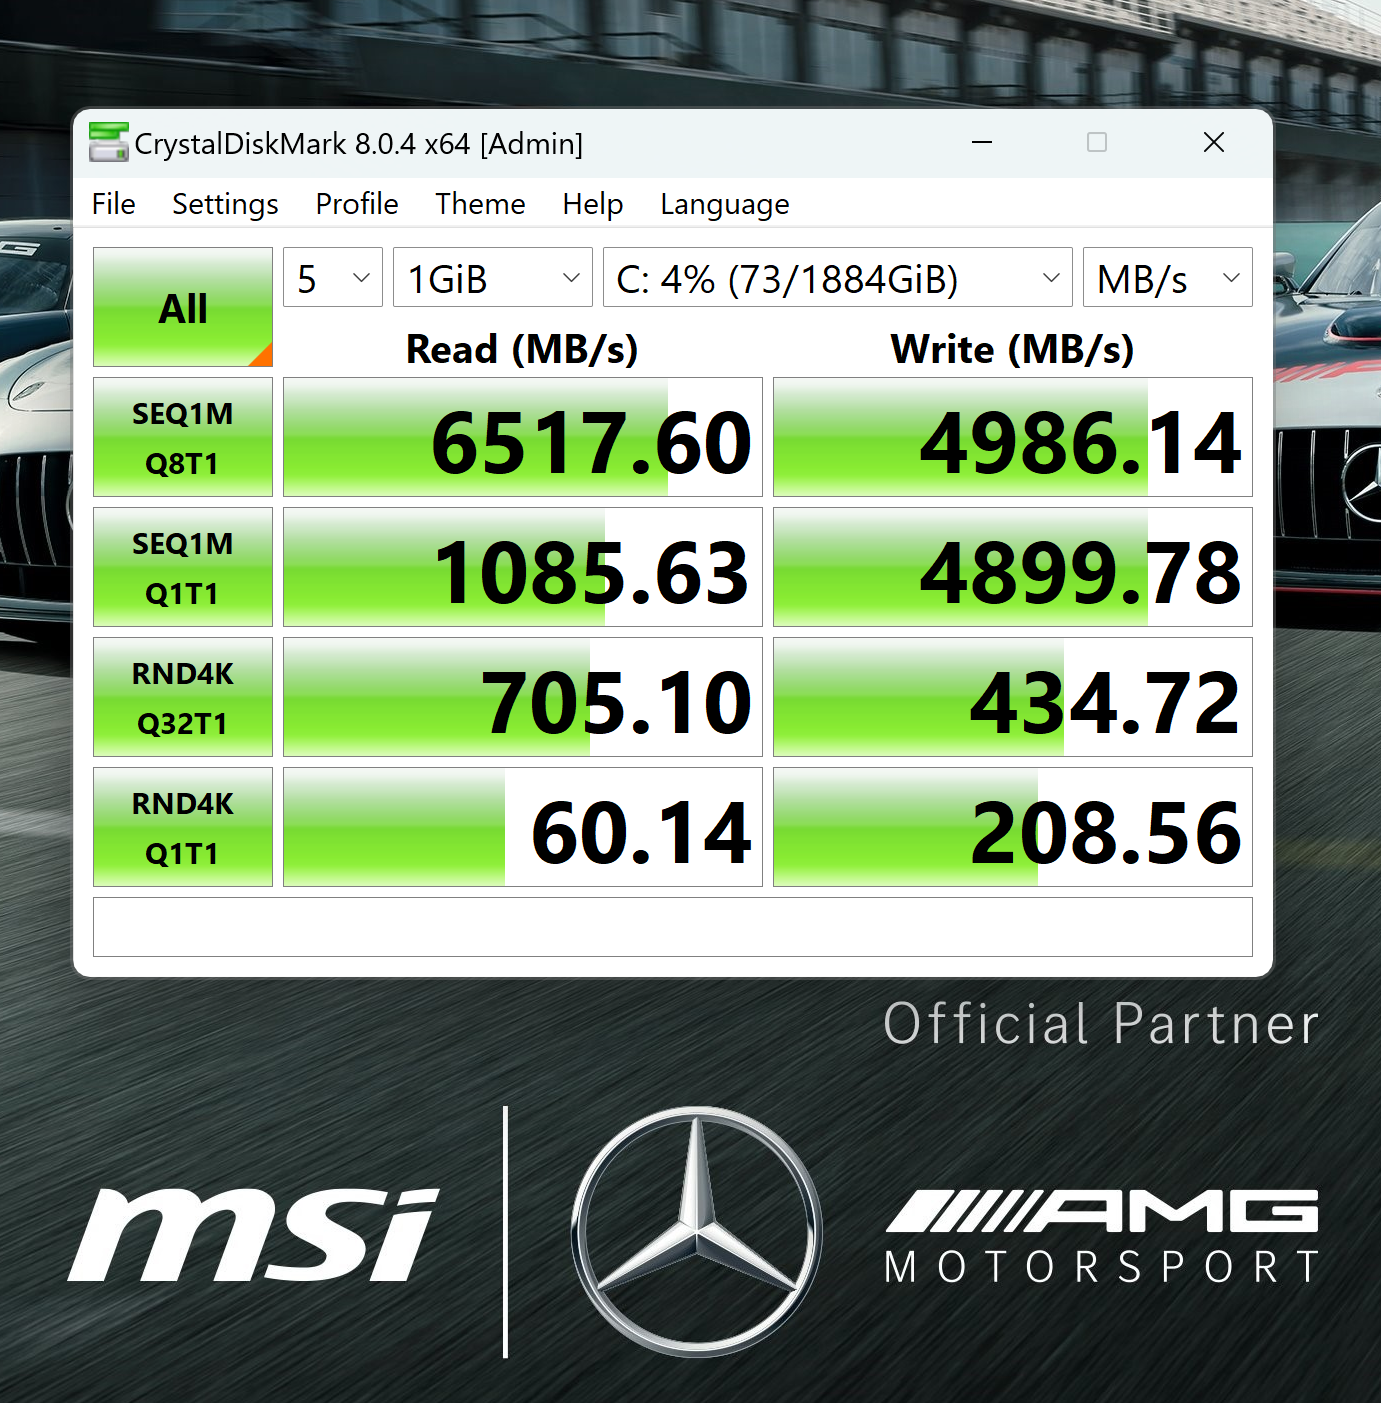This screenshot has width=1381, height=1403.
Task: Click the Read (MB/s) column header
Action: pyautogui.click(x=522, y=349)
